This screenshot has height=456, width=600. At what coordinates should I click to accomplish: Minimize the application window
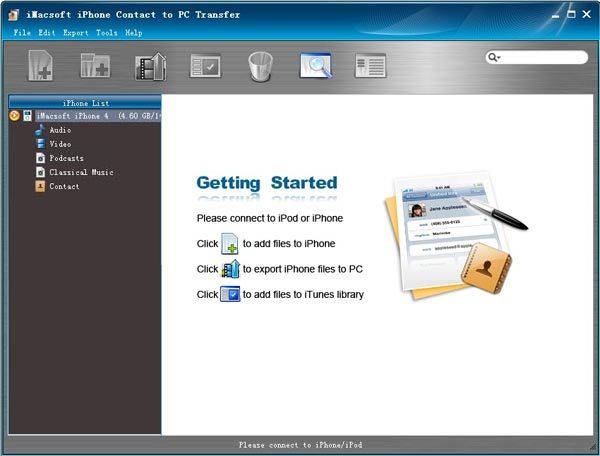(556, 15)
